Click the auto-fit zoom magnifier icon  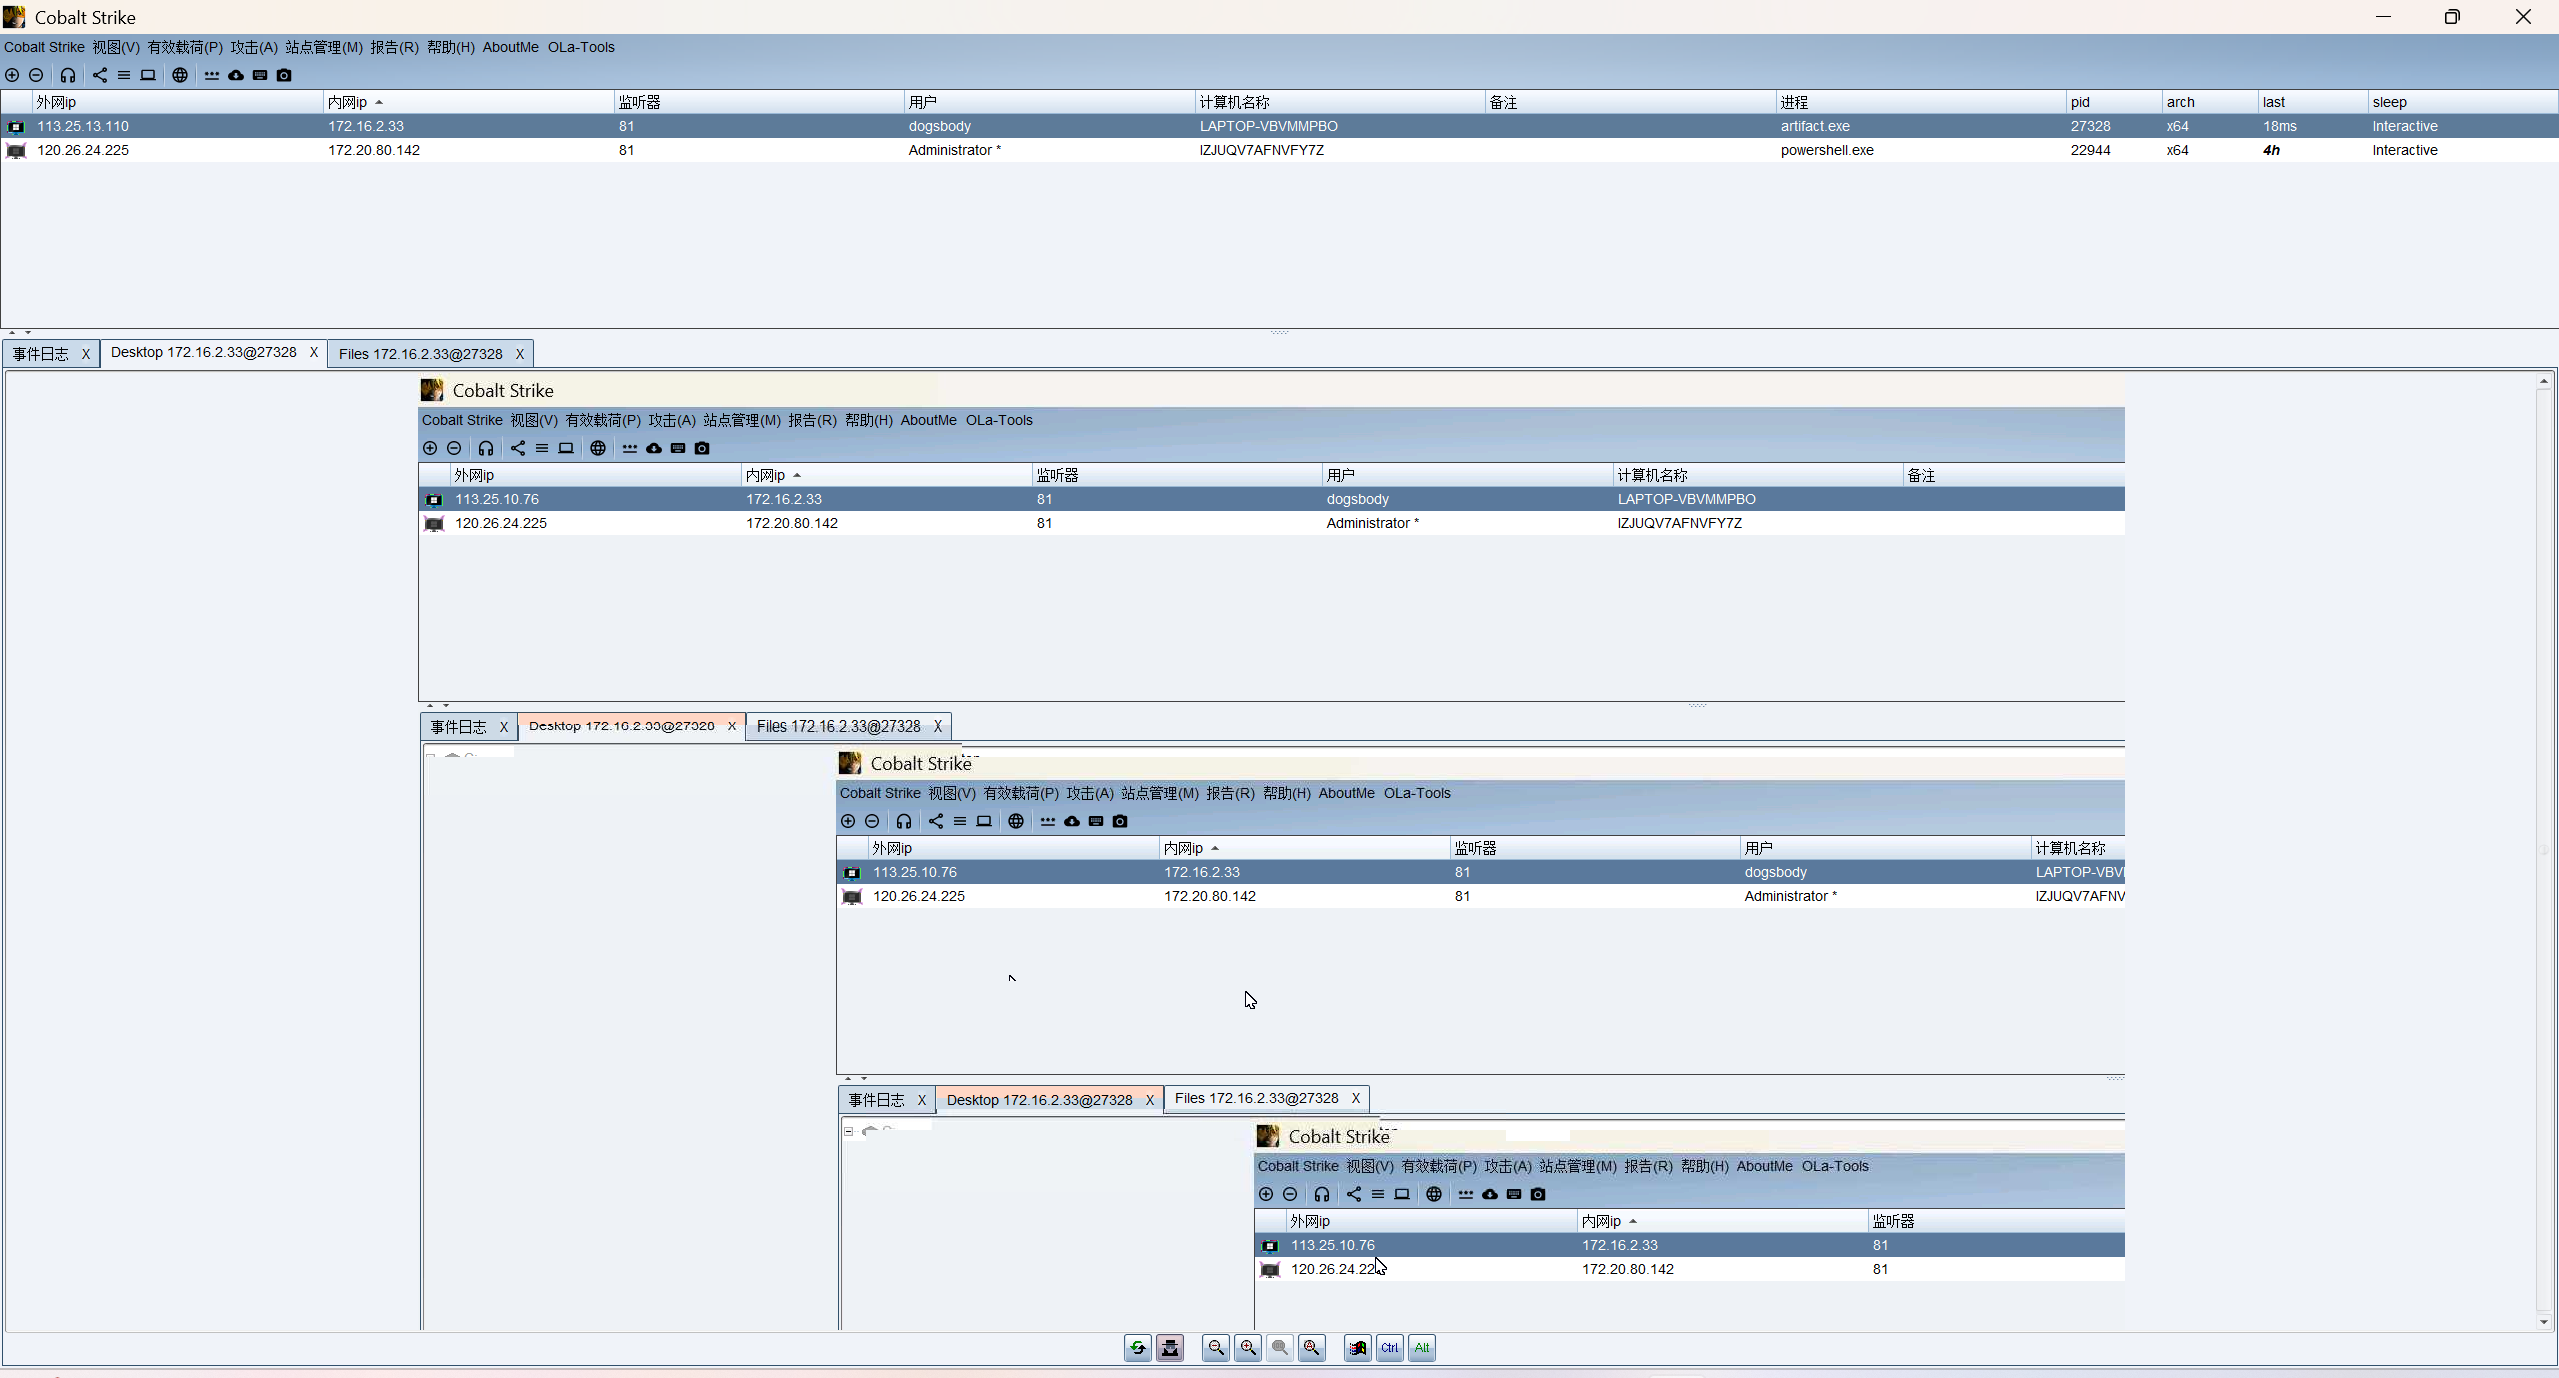click(x=1312, y=1348)
